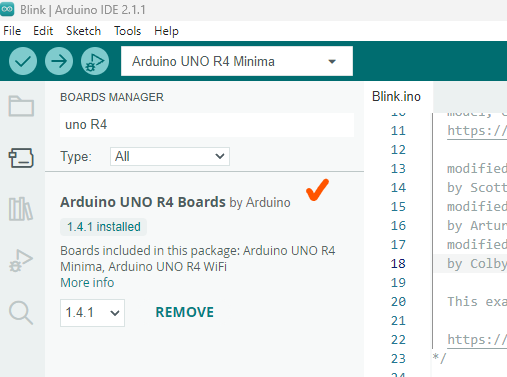
Task: Click the boards search field containing uno R4
Action: tap(207, 125)
